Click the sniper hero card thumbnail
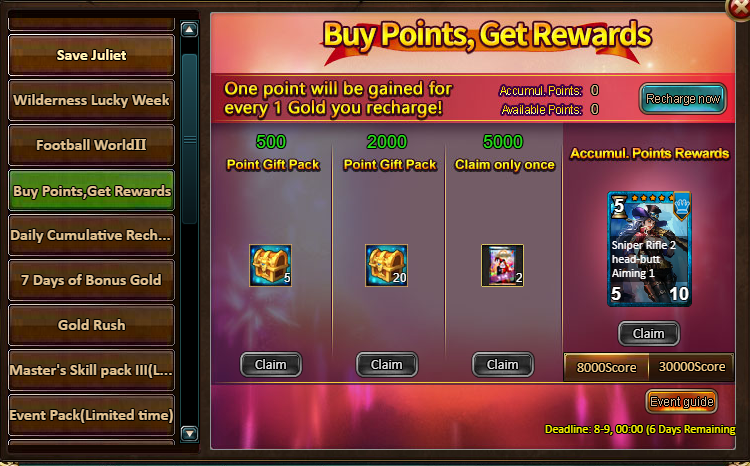 649,249
